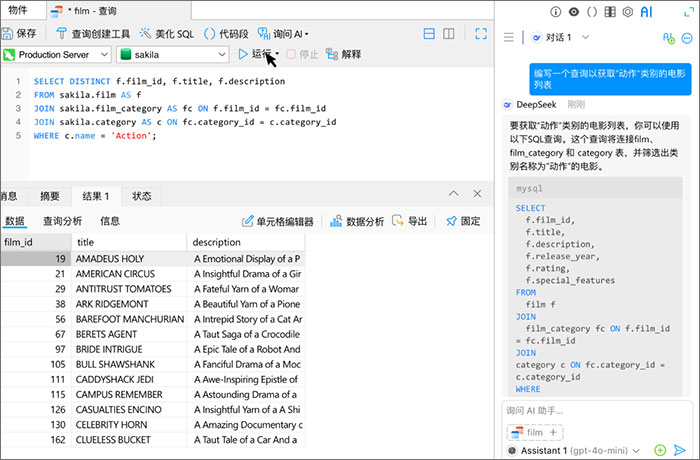The width and height of the screenshot is (700, 460).
Task: Click the Export (导出) button
Action: click(x=409, y=221)
